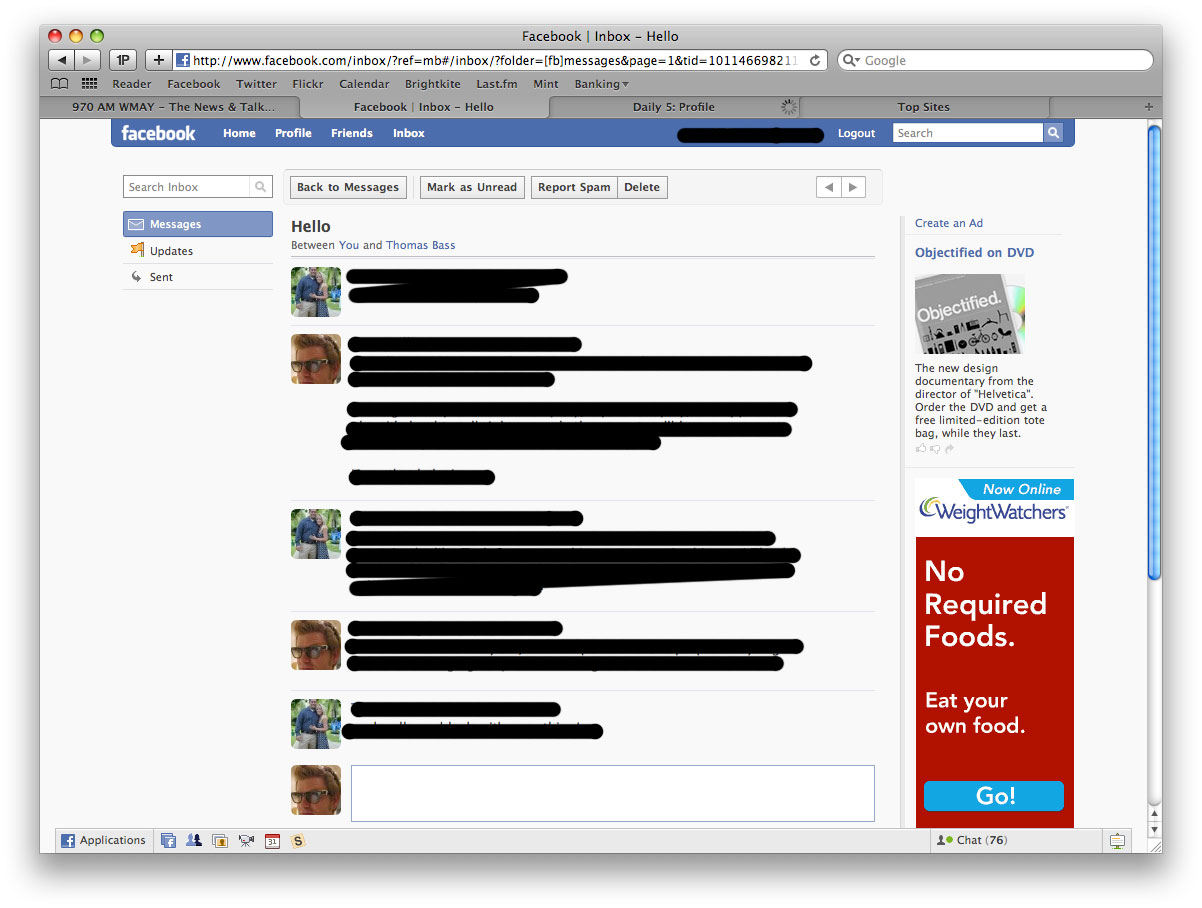Open Flickr bookmark in bookmarks bar

point(308,84)
